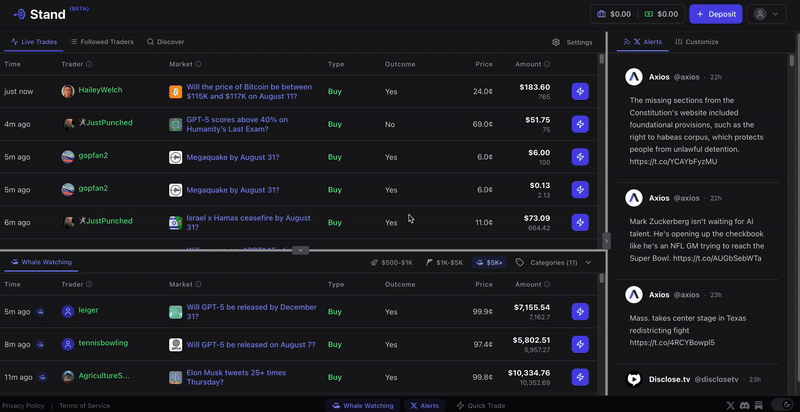Quick trade the GPT-5 Humanity's Last Exam row

[580, 124]
